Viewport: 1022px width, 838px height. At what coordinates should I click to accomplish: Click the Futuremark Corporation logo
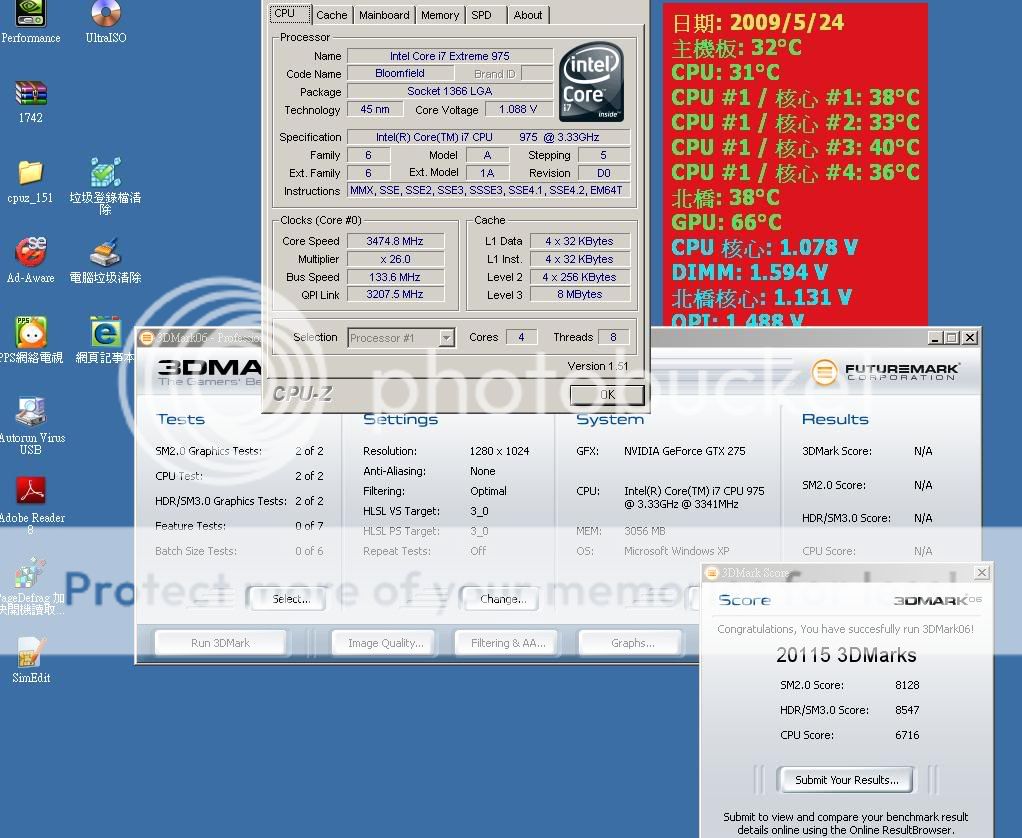tap(886, 371)
